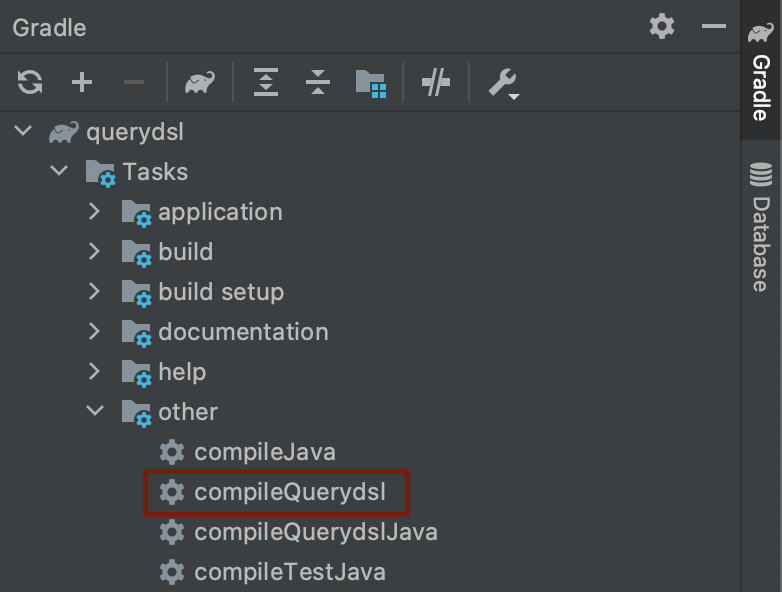Click the help folder icon
Screen dimensions: 782x592
pos(137,373)
